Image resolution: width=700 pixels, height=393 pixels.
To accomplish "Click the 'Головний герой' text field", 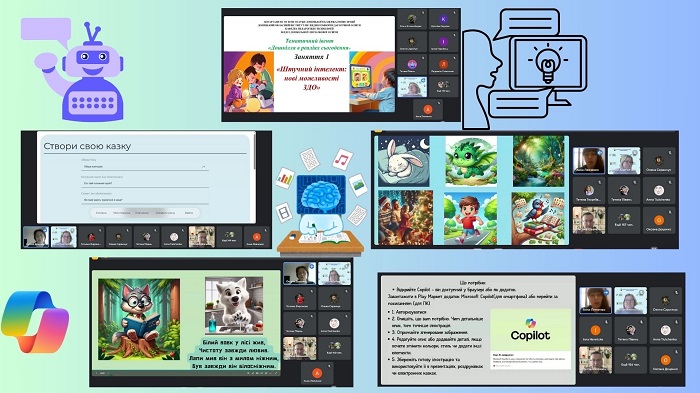I will pyautogui.click(x=145, y=183).
